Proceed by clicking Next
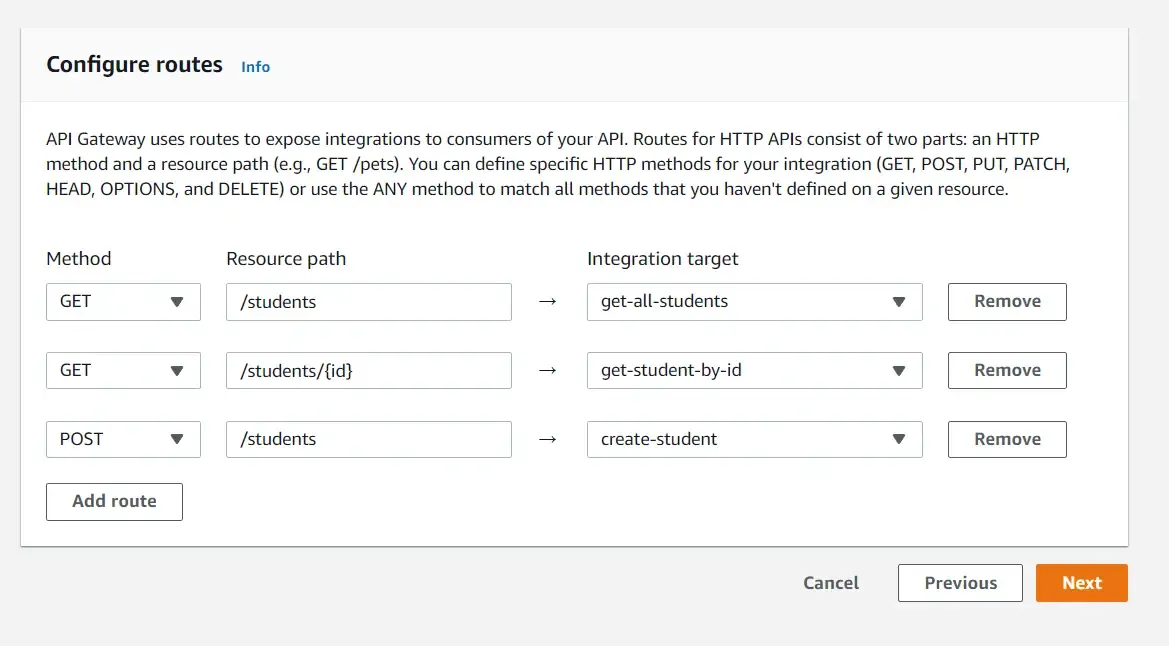Viewport: 1169px width, 646px height. click(1081, 582)
